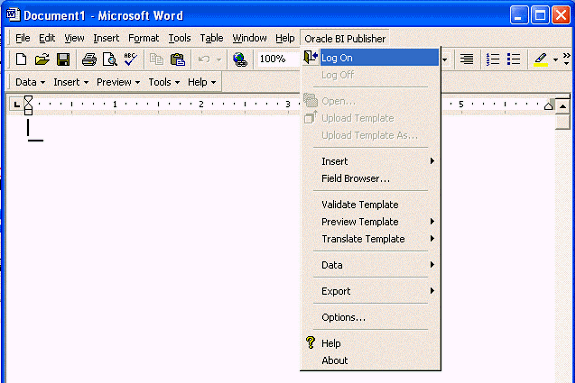The height and width of the screenshot is (383, 575).
Task: Expand undo history dropdown arrow
Action: point(219,59)
